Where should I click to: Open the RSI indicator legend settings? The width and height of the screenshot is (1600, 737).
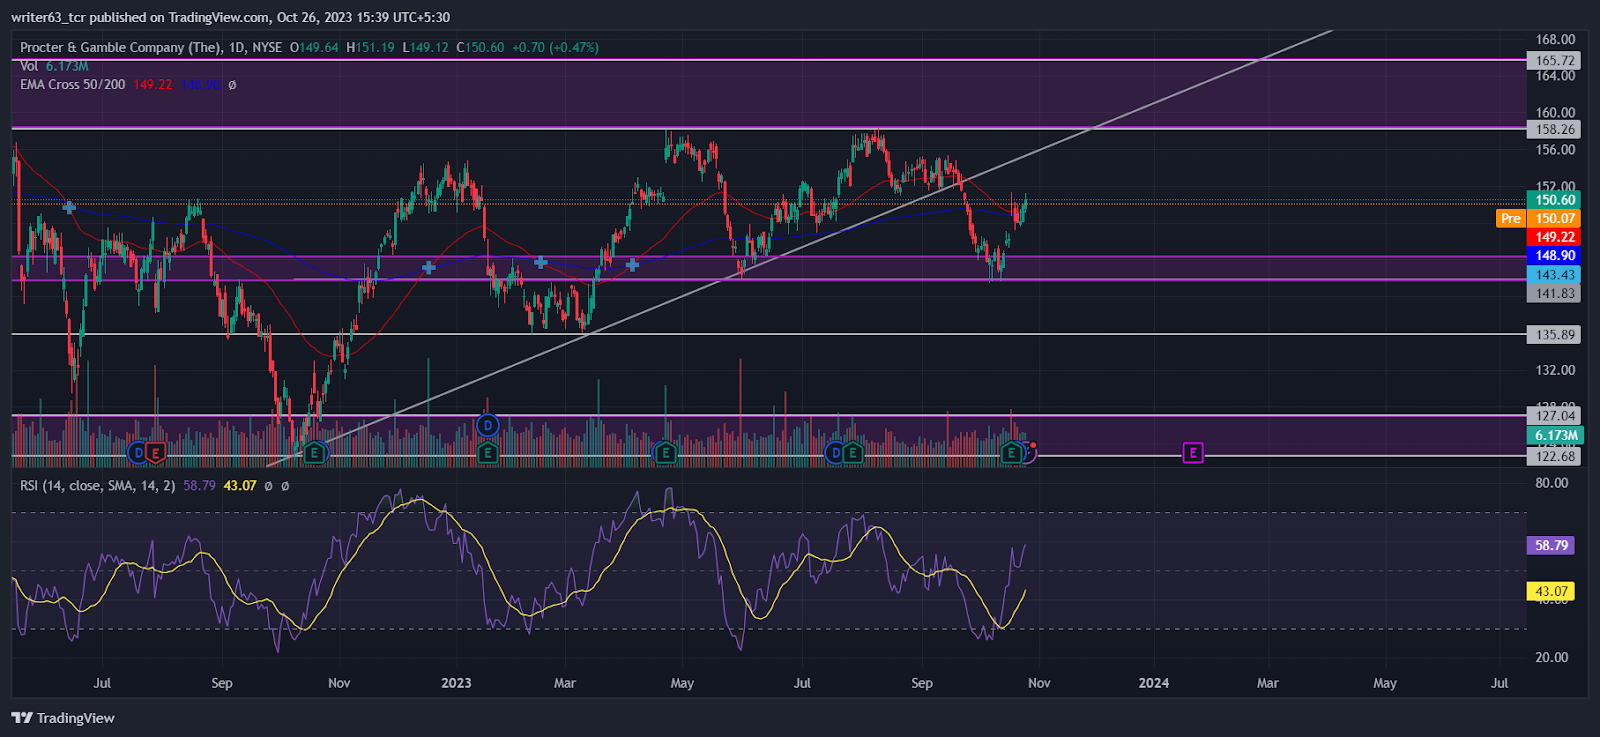(98, 485)
